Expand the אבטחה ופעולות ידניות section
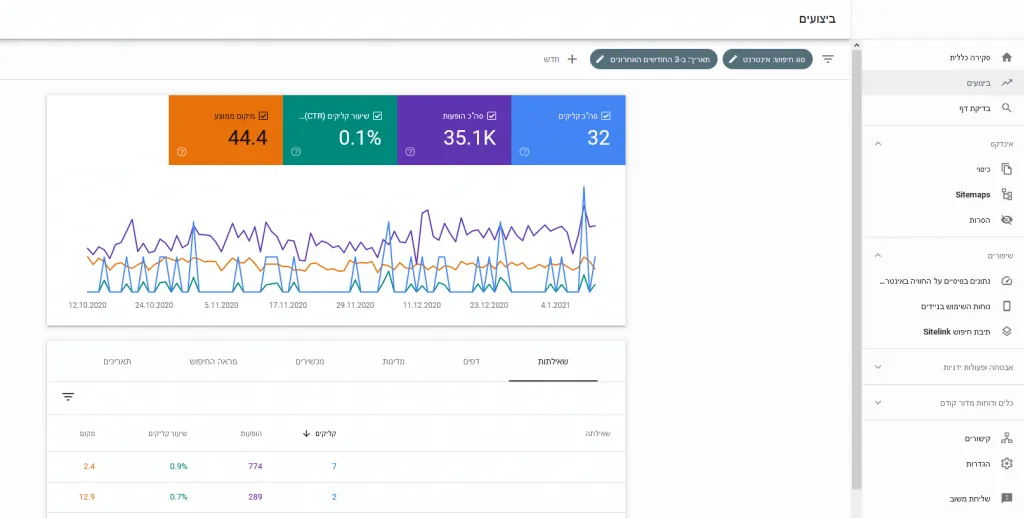 coord(878,367)
